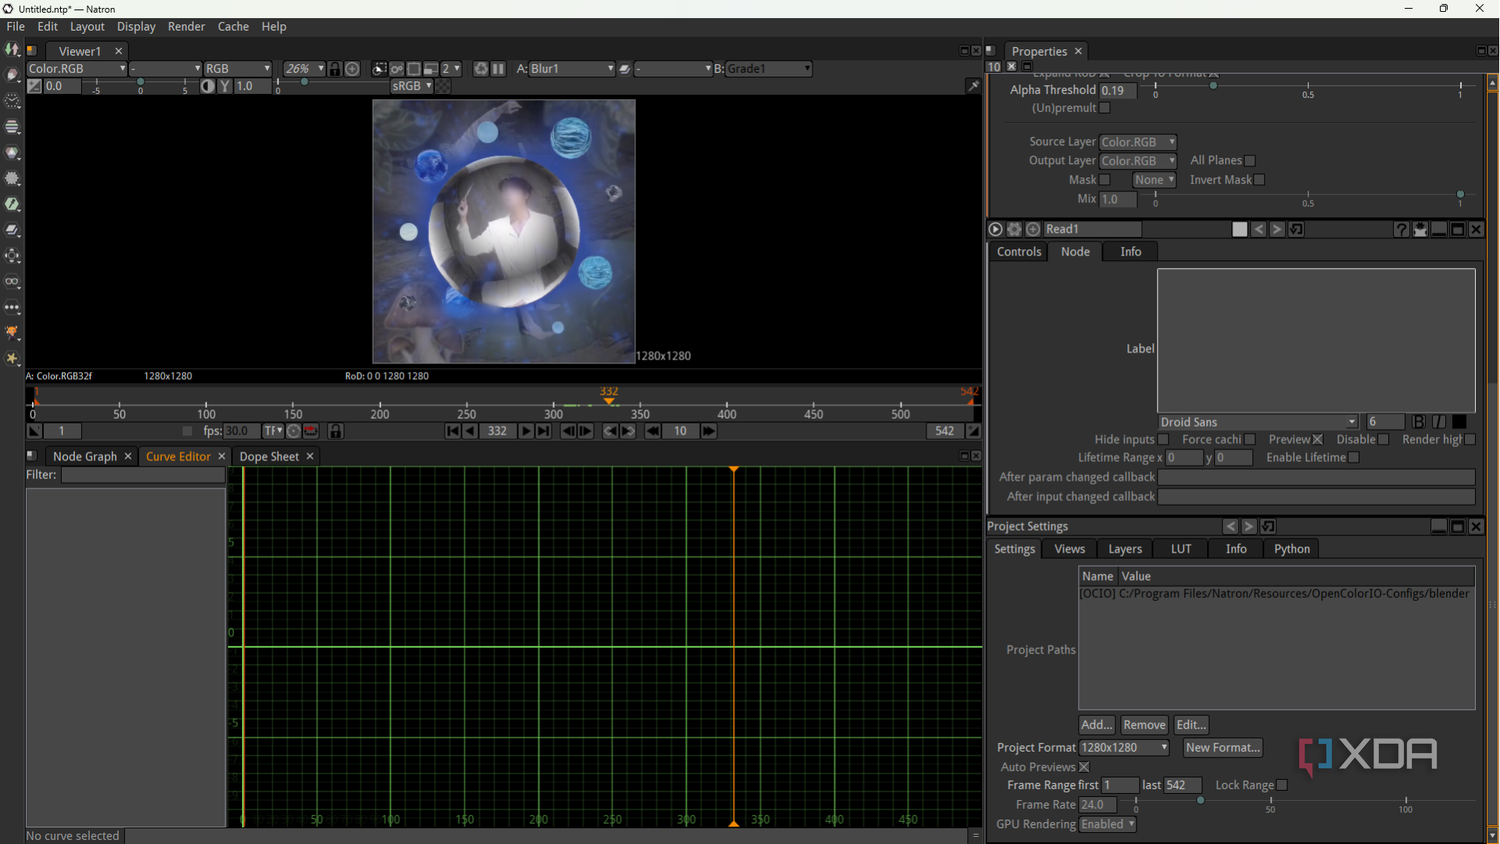Screen dimensions: 1500x844
Task: Click the viewer zoom lock icon
Action: [x=335, y=69]
